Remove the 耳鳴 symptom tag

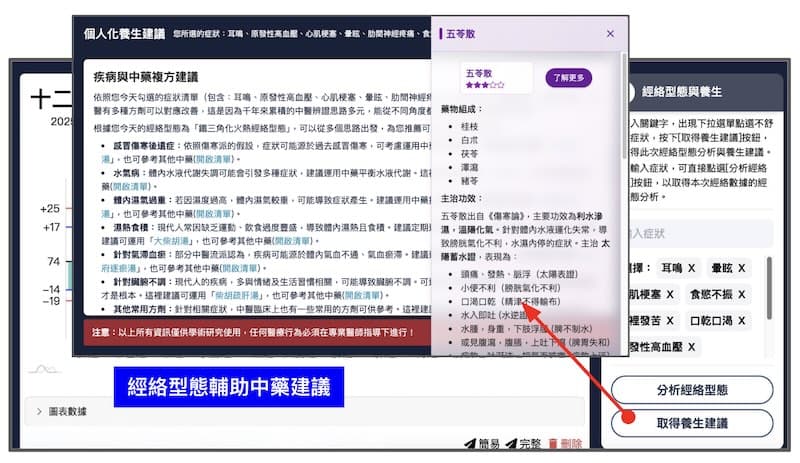click(x=692, y=268)
